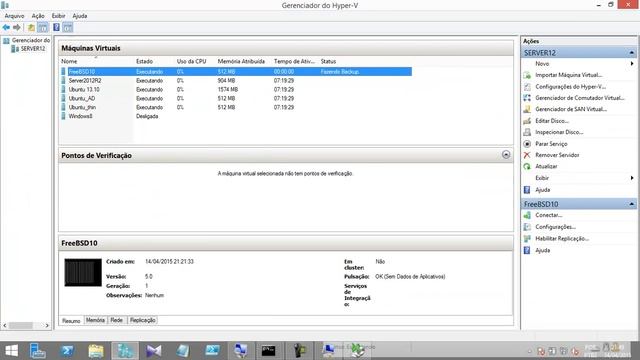
Task: Switch to the Memória tab
Action: pos(95,320)
